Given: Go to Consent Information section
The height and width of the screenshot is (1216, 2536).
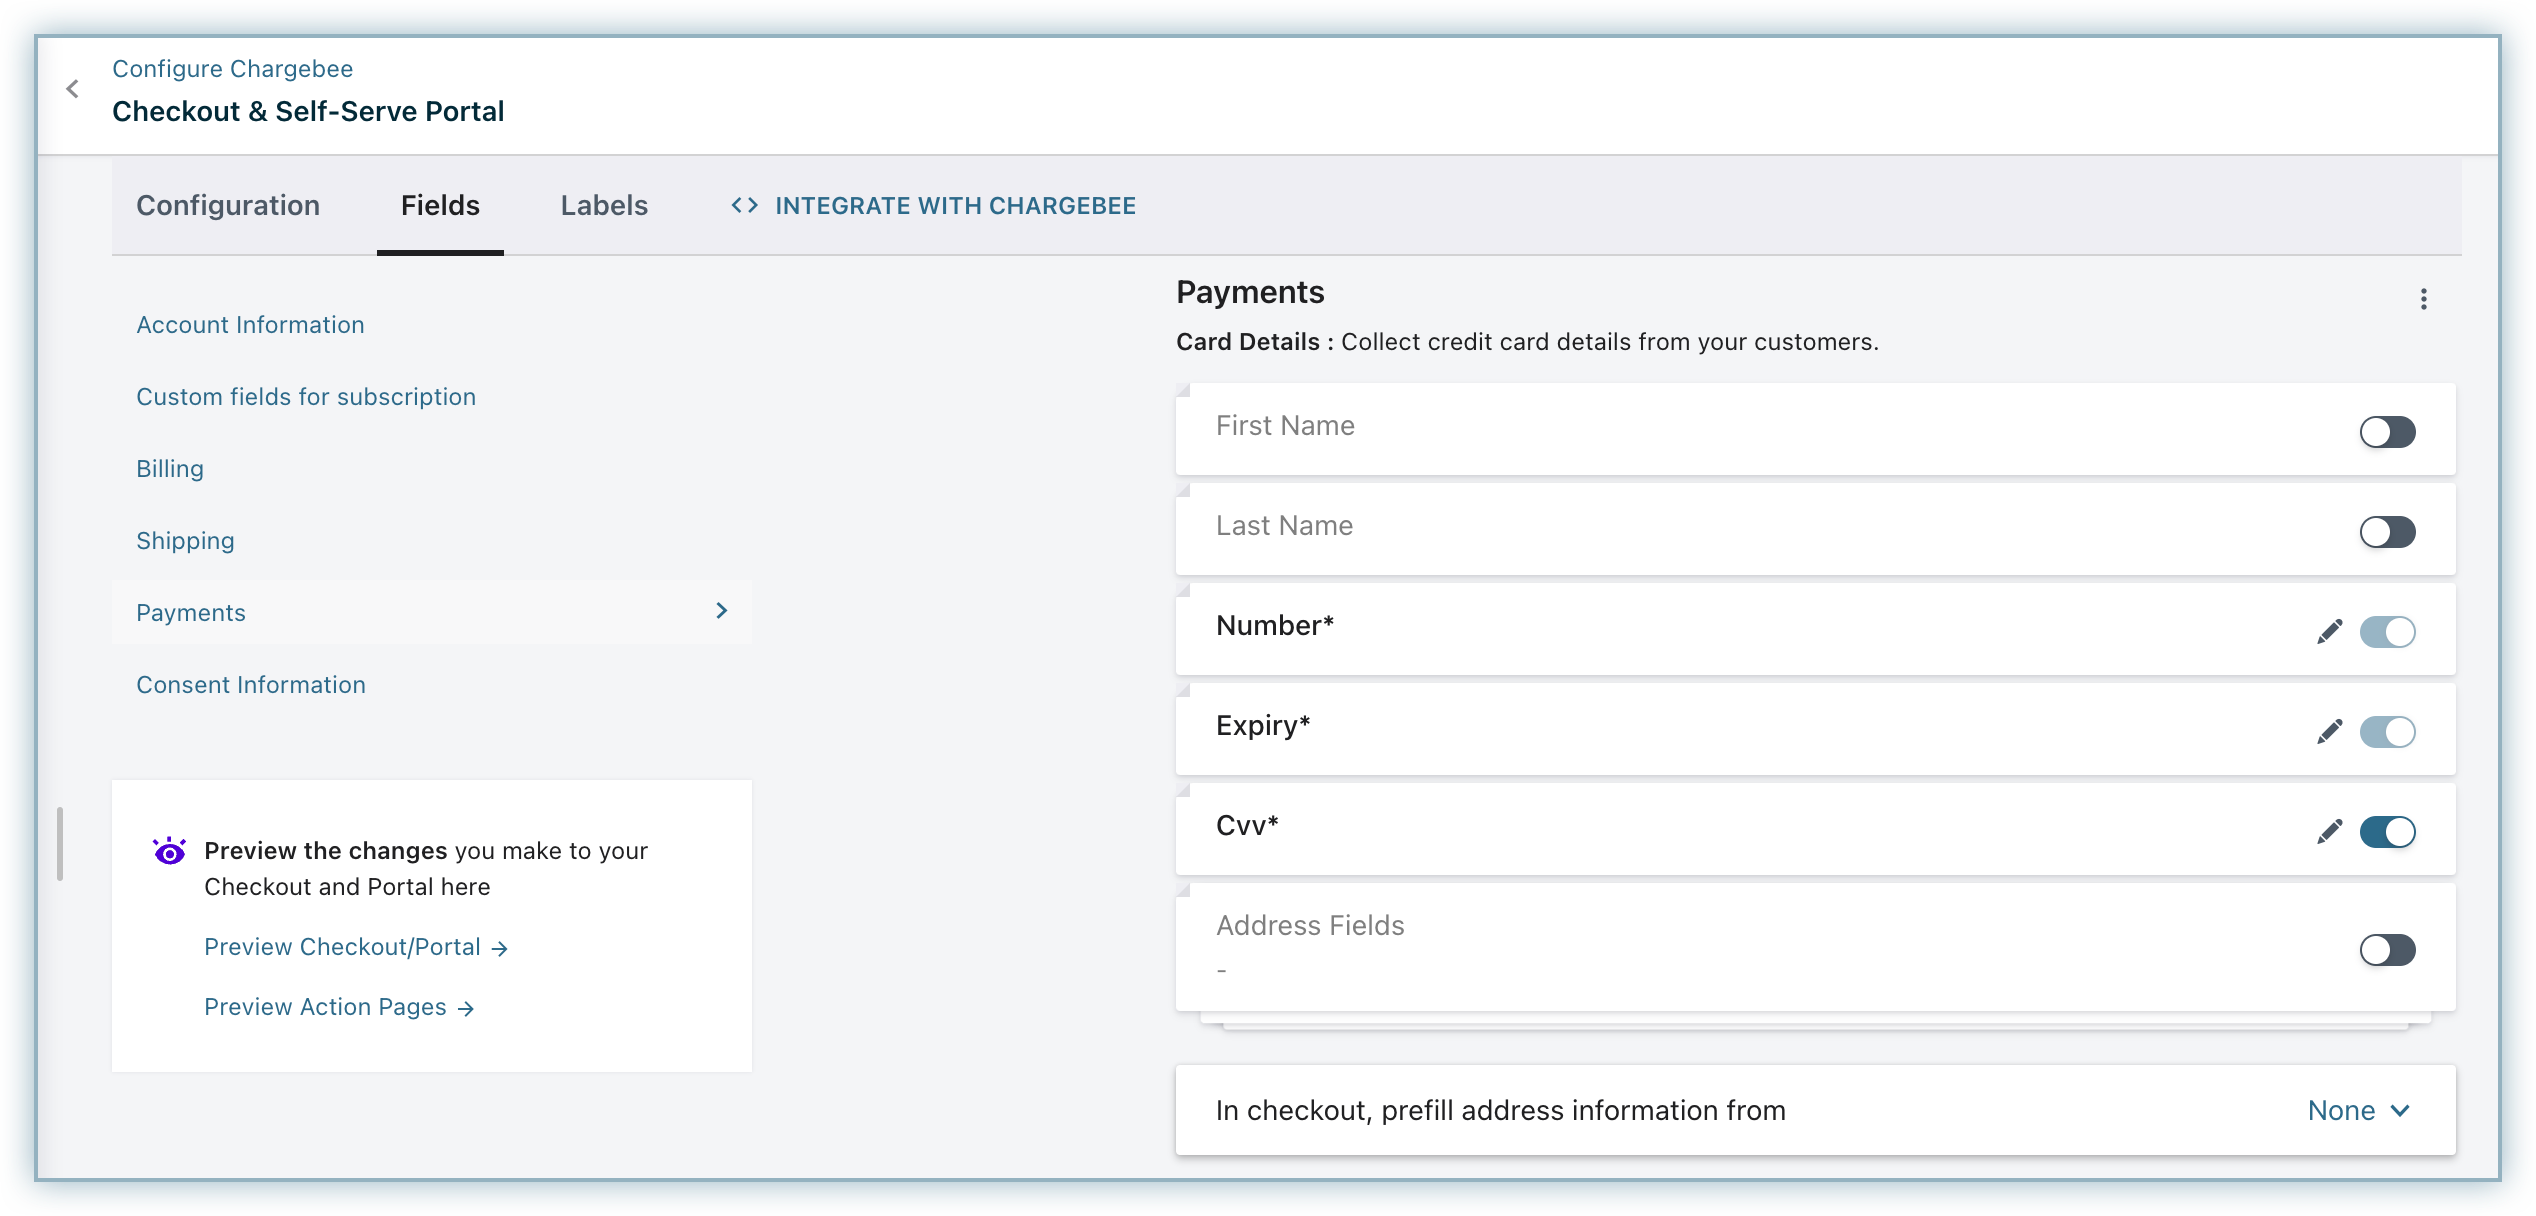Looking at the screenshot, I should (x=251, y=685).
